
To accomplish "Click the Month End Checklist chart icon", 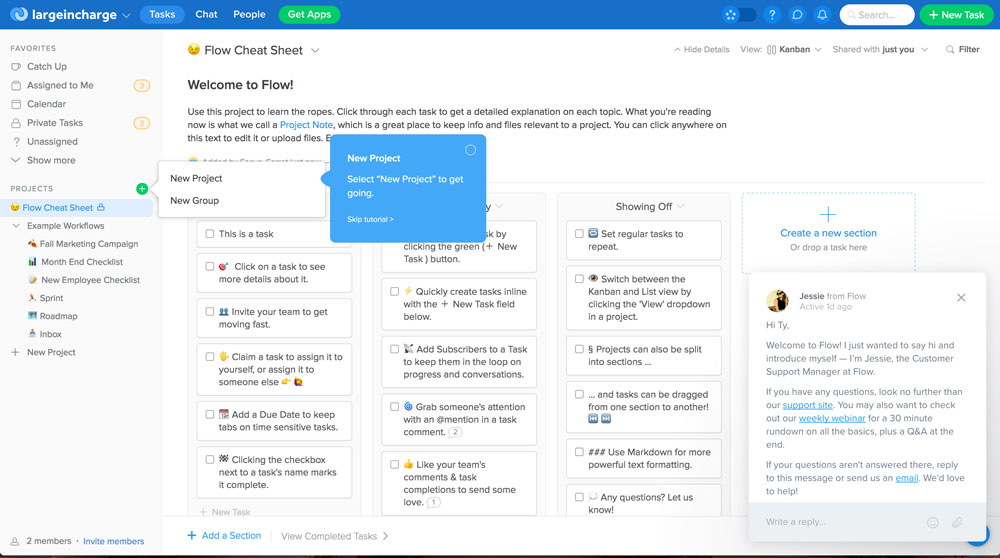I will tap(32, 261).
